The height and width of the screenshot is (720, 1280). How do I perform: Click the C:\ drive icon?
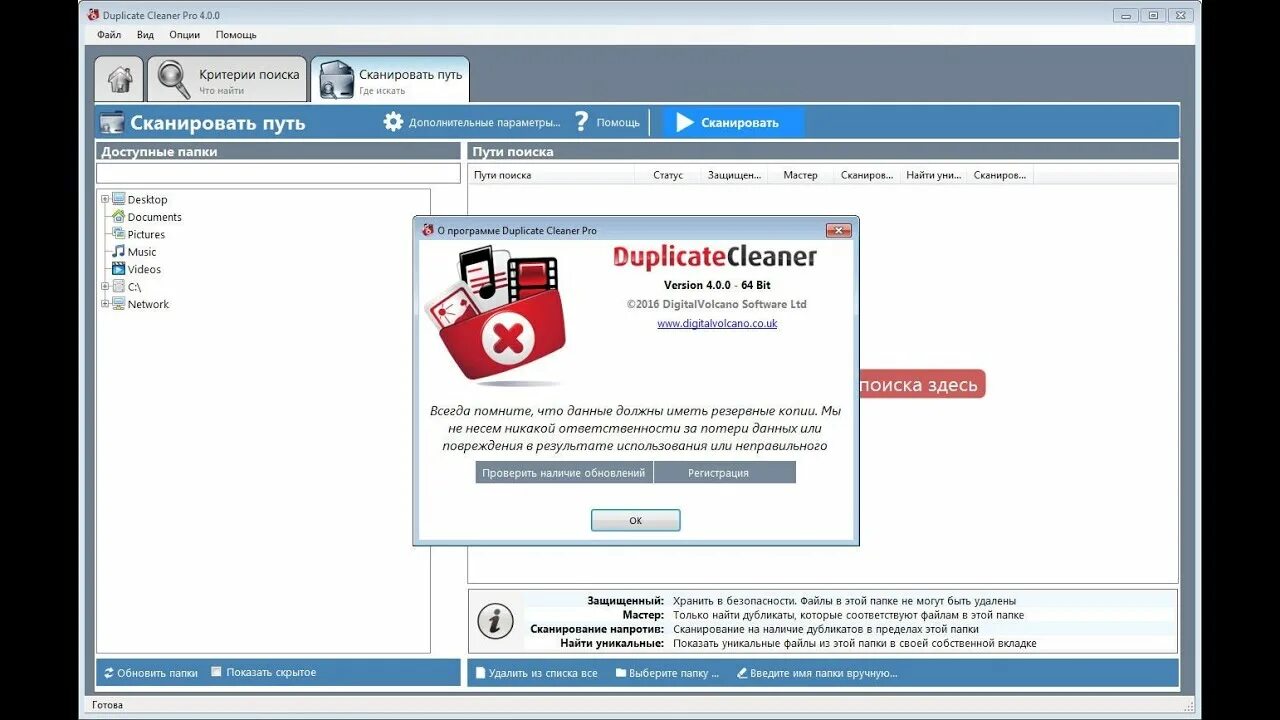[119, 286]
